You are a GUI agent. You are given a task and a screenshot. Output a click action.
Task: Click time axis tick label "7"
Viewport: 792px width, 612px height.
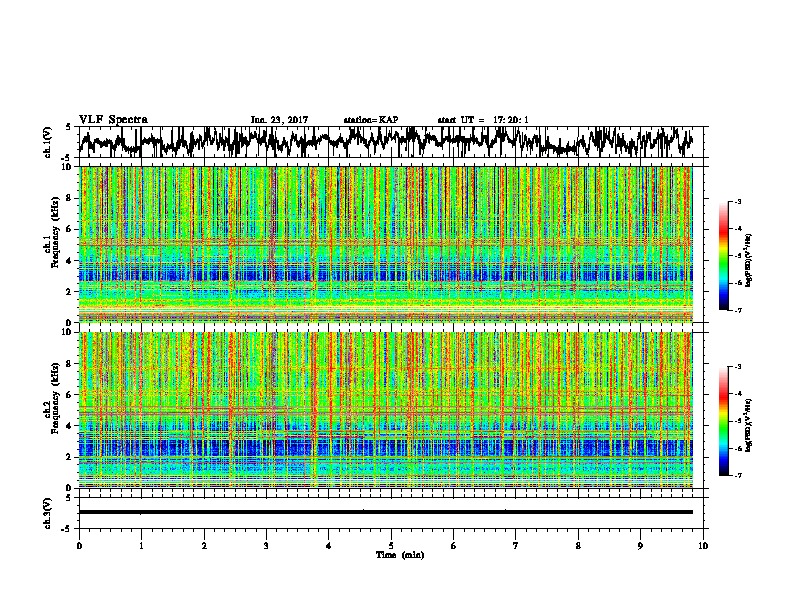click(516, 546)
